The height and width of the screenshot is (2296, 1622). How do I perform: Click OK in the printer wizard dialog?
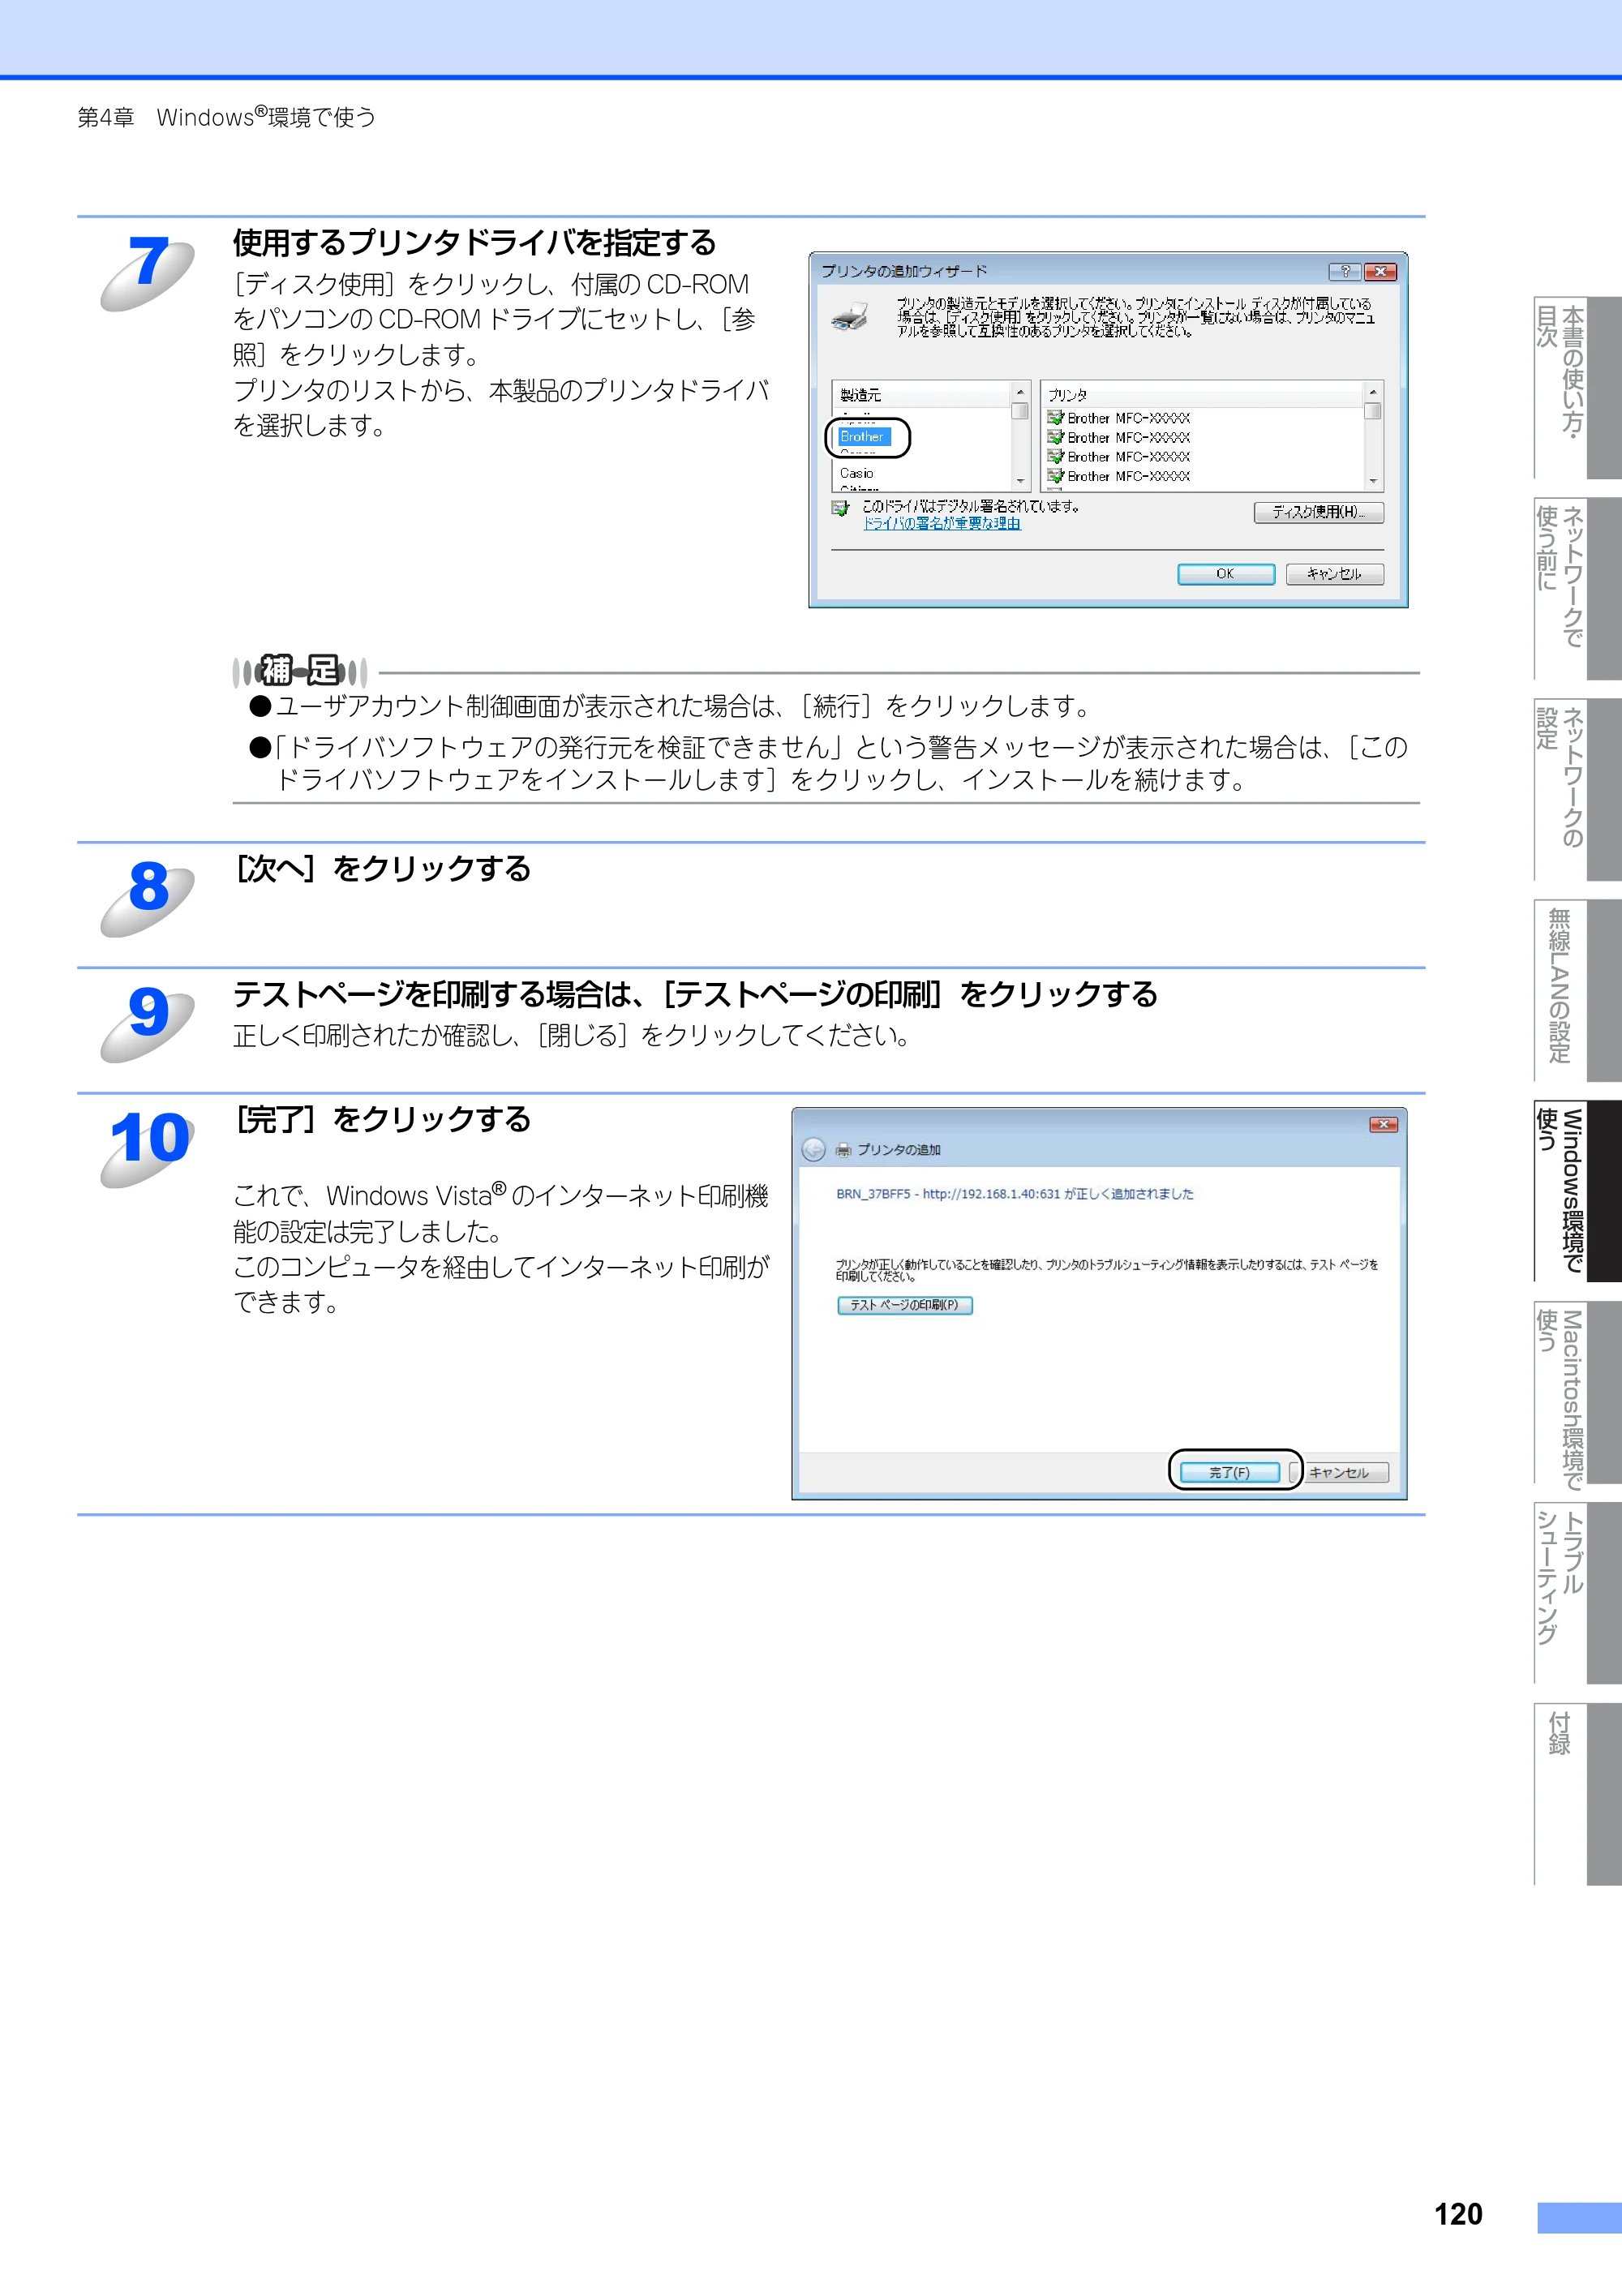pyautogui.click(x=1225, y=574)
